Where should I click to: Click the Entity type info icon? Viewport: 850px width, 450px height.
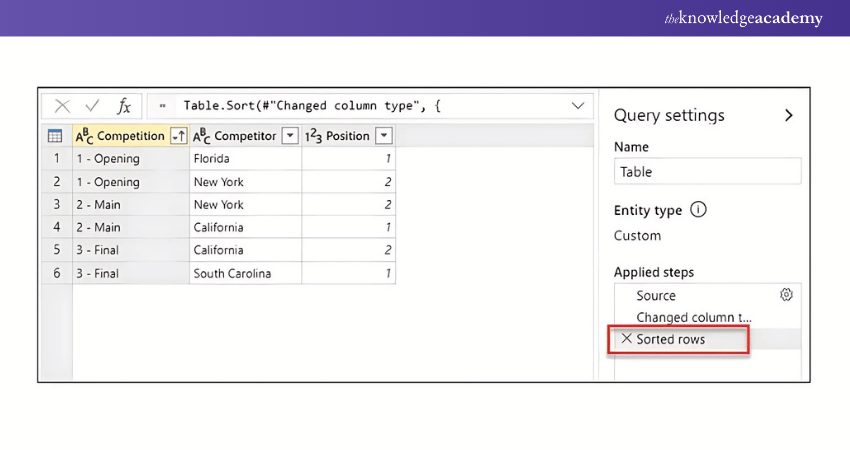698,210
